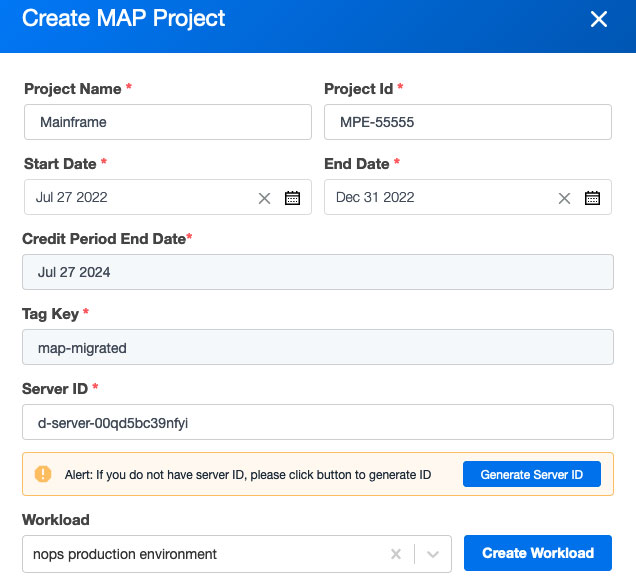Clear the End Date value
Image resolution: width=636 pixels, height=577 pixels.
(x=564, y=198)
